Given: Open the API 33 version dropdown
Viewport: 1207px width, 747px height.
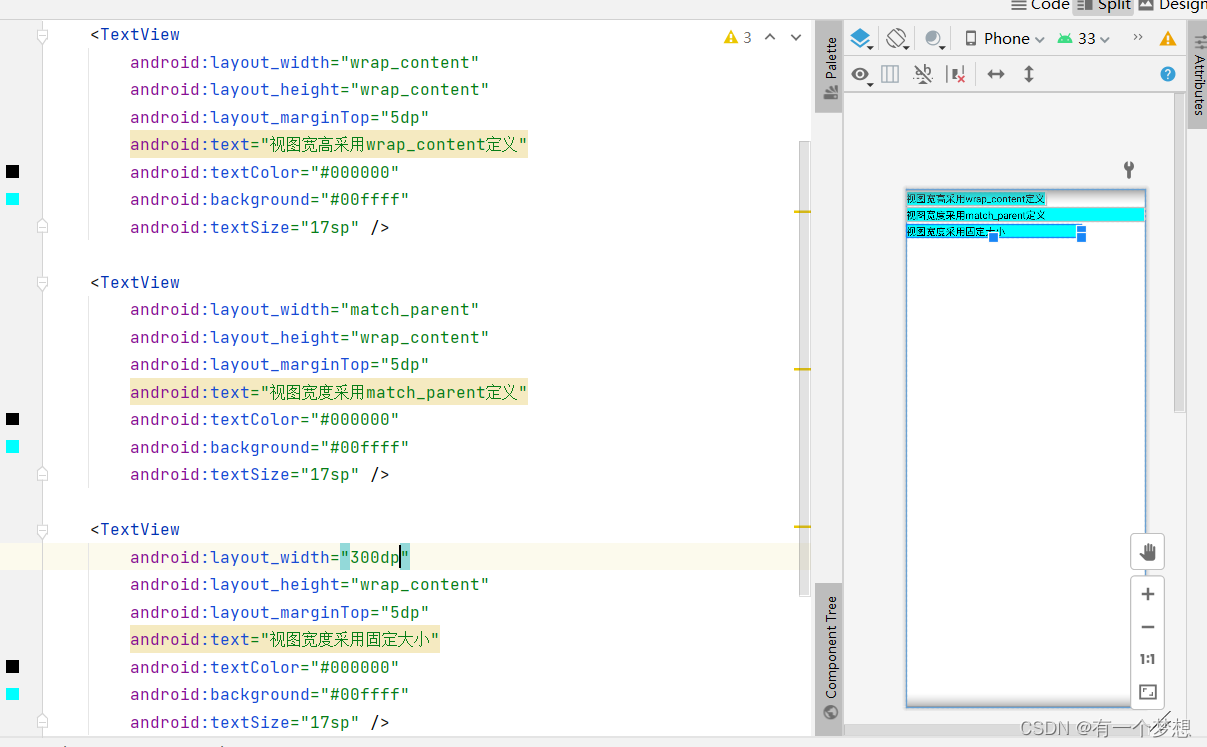Looking at the screenshot, I should (1084, 39).
